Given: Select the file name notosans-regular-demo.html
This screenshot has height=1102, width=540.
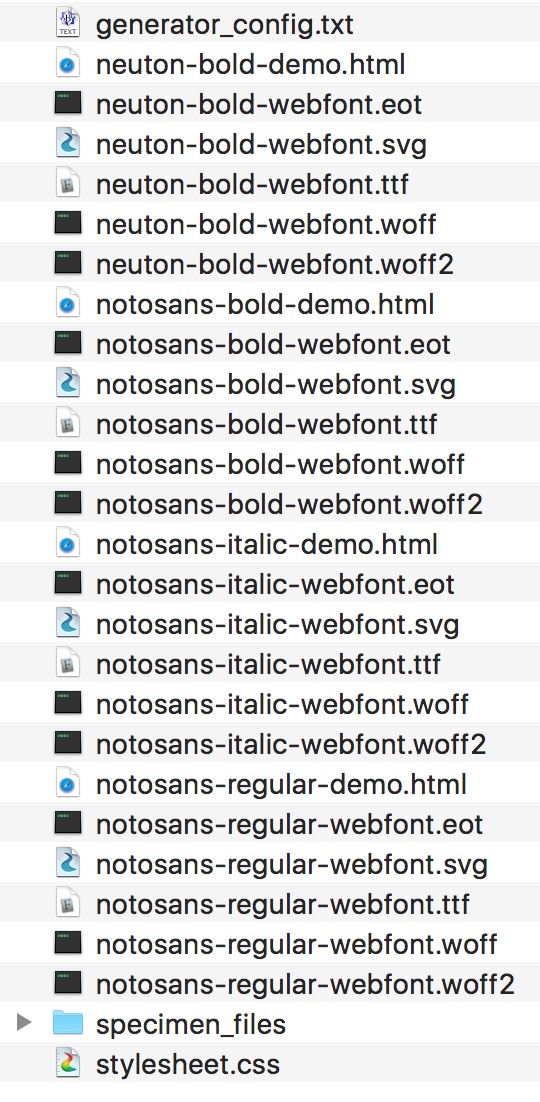Looking at the screenshot, I should click(x=281, y=787).
